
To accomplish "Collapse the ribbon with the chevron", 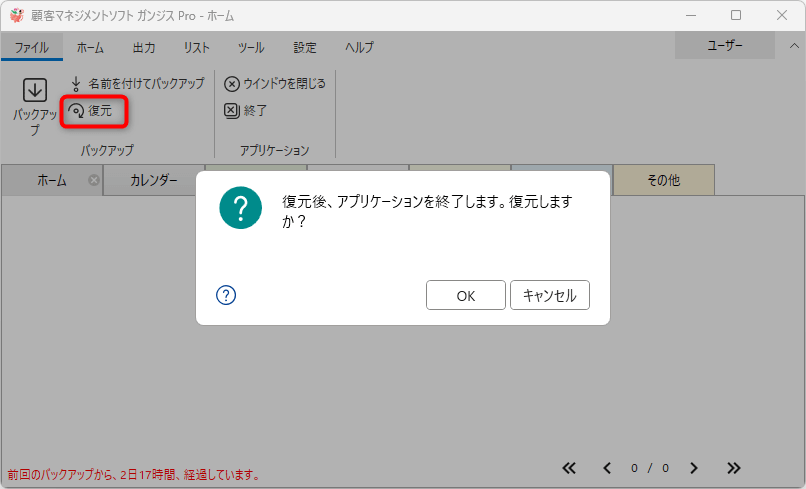I will 794,46.
